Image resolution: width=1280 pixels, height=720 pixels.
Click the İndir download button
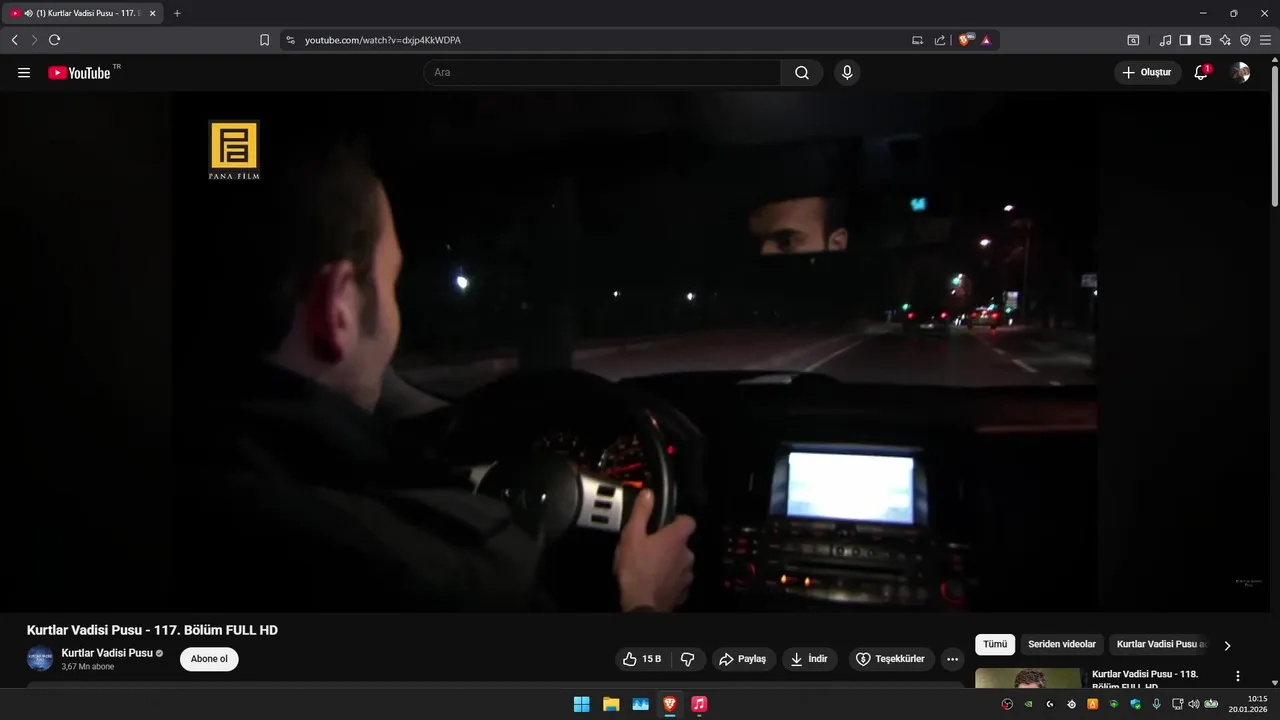pyautogui.click(x=810, y=659)
